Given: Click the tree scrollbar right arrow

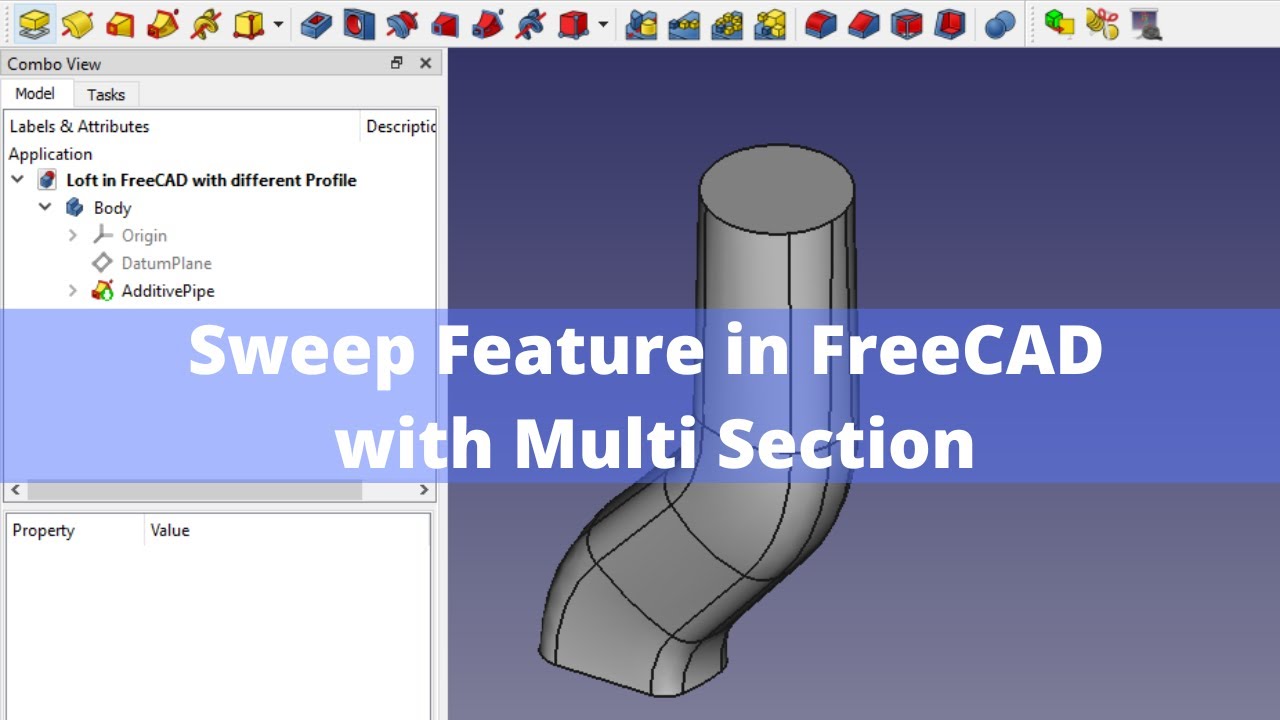Looking at the screenshot, I should point(424,490).
